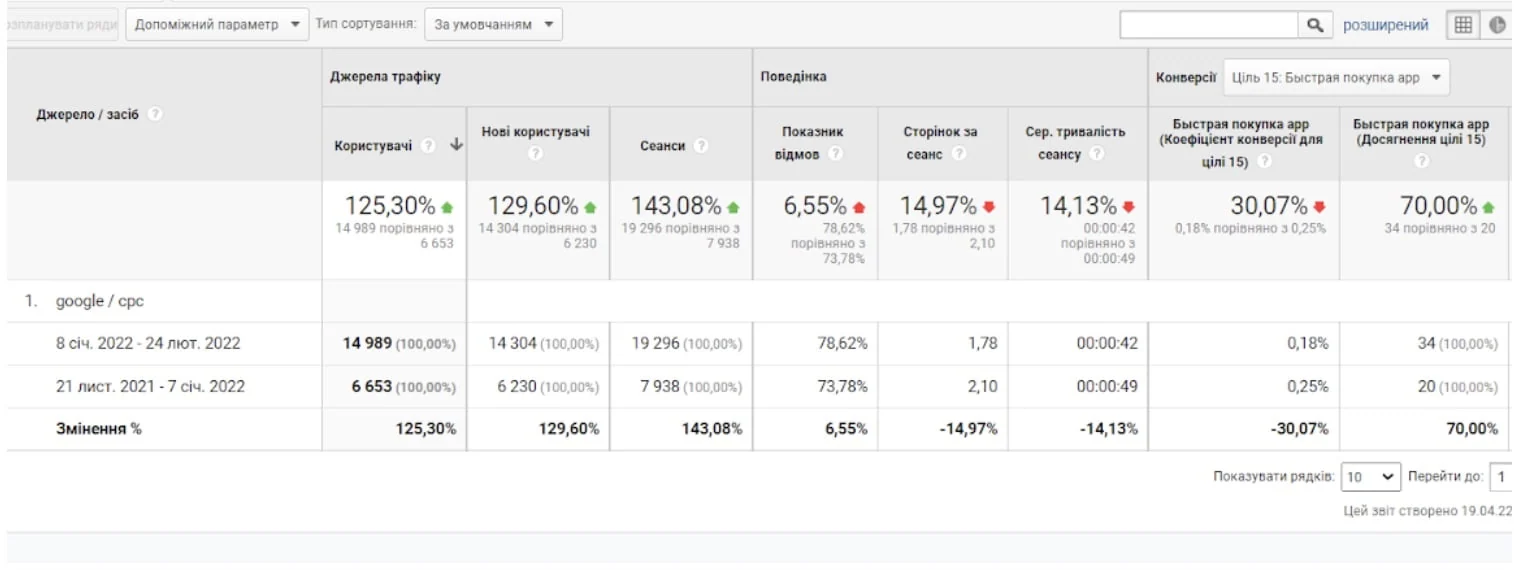Click the Джерела трафіку group header

[385, 77]
